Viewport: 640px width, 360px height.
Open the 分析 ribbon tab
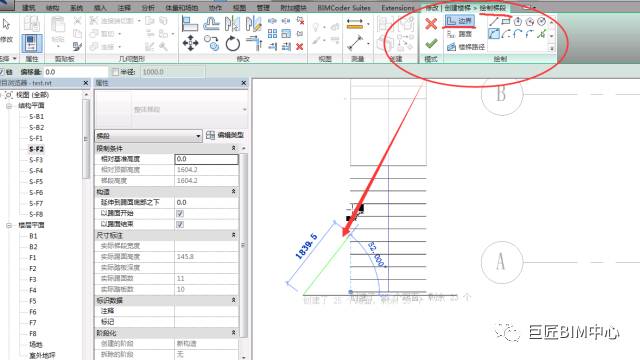[148, 7]
